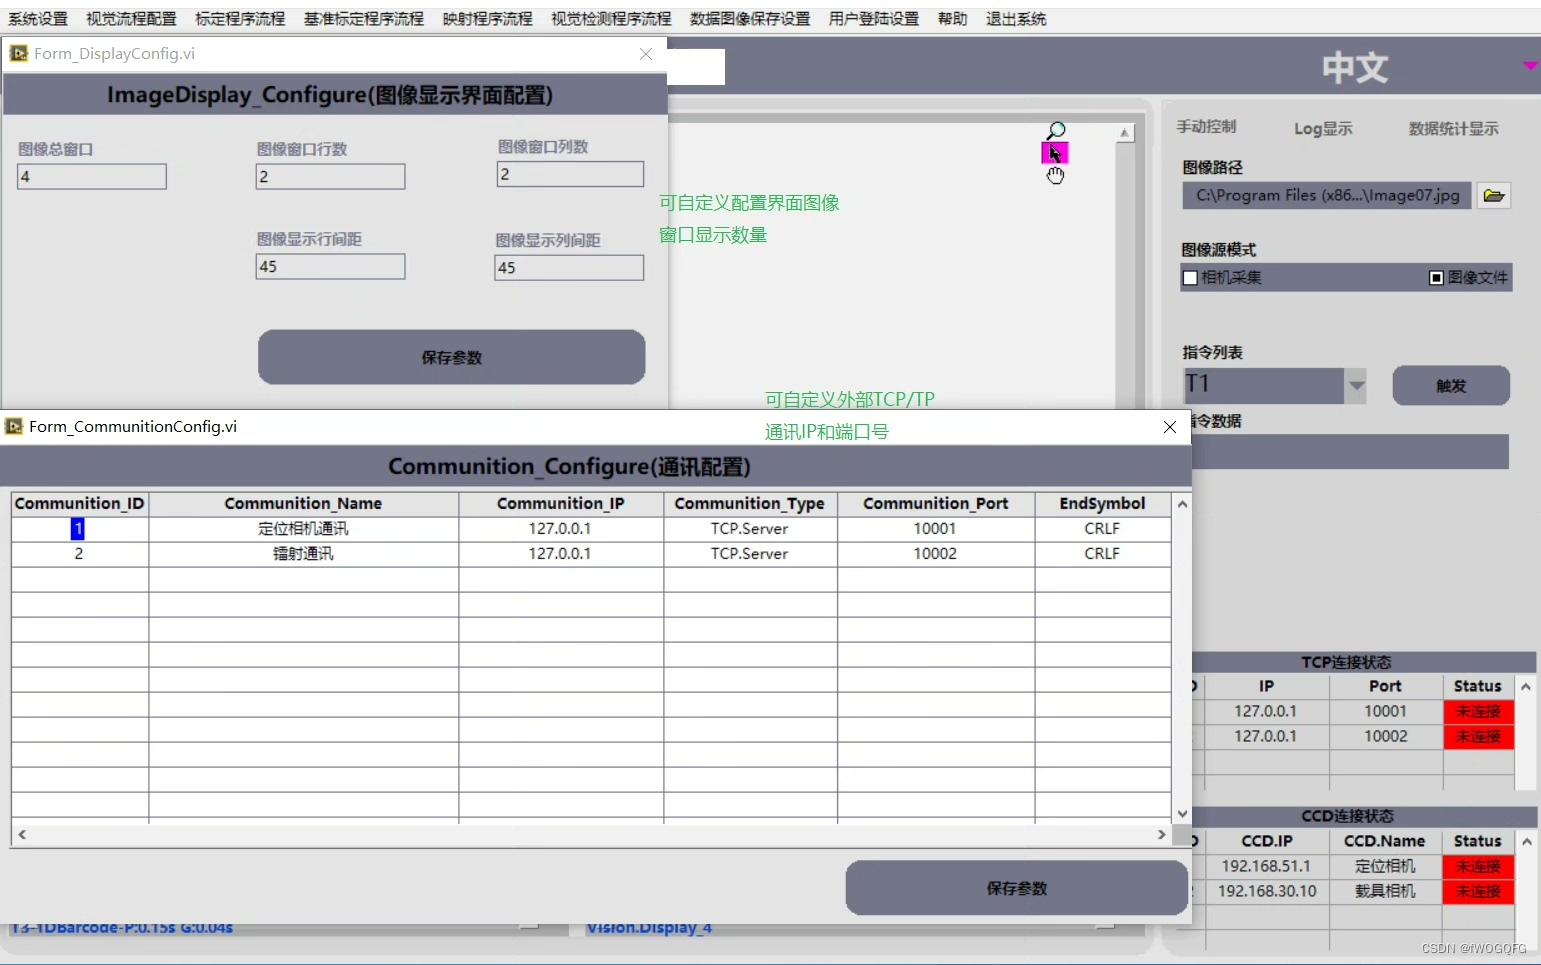Viewport: 1541px width, 965px height.
Task: Click Vision.Display_4 label
Action: 649,928
